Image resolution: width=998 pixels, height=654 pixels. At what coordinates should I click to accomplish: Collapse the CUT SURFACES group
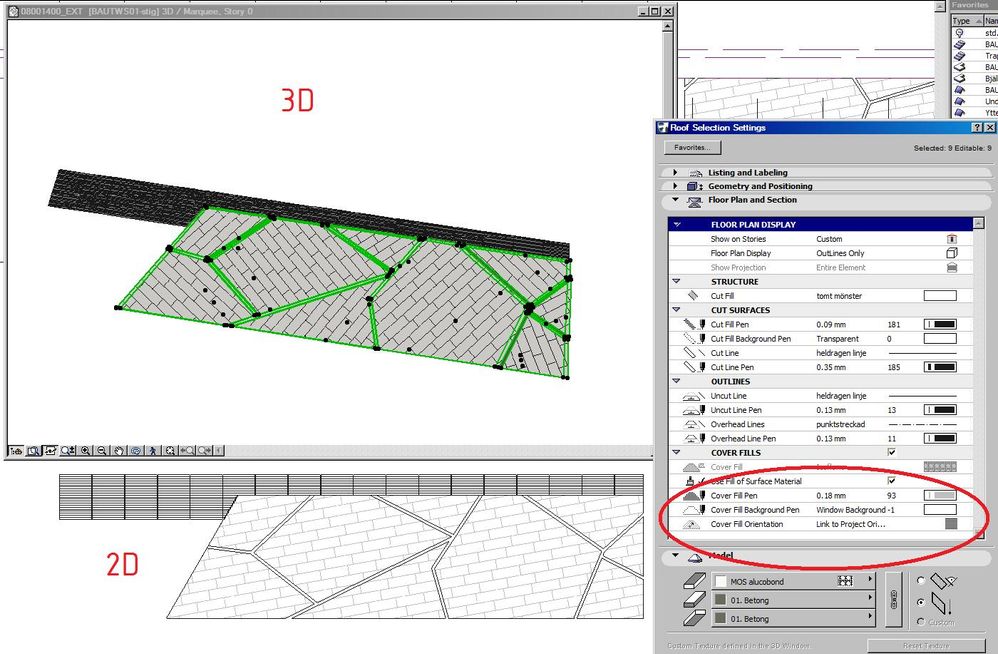(x=677, y=310)
